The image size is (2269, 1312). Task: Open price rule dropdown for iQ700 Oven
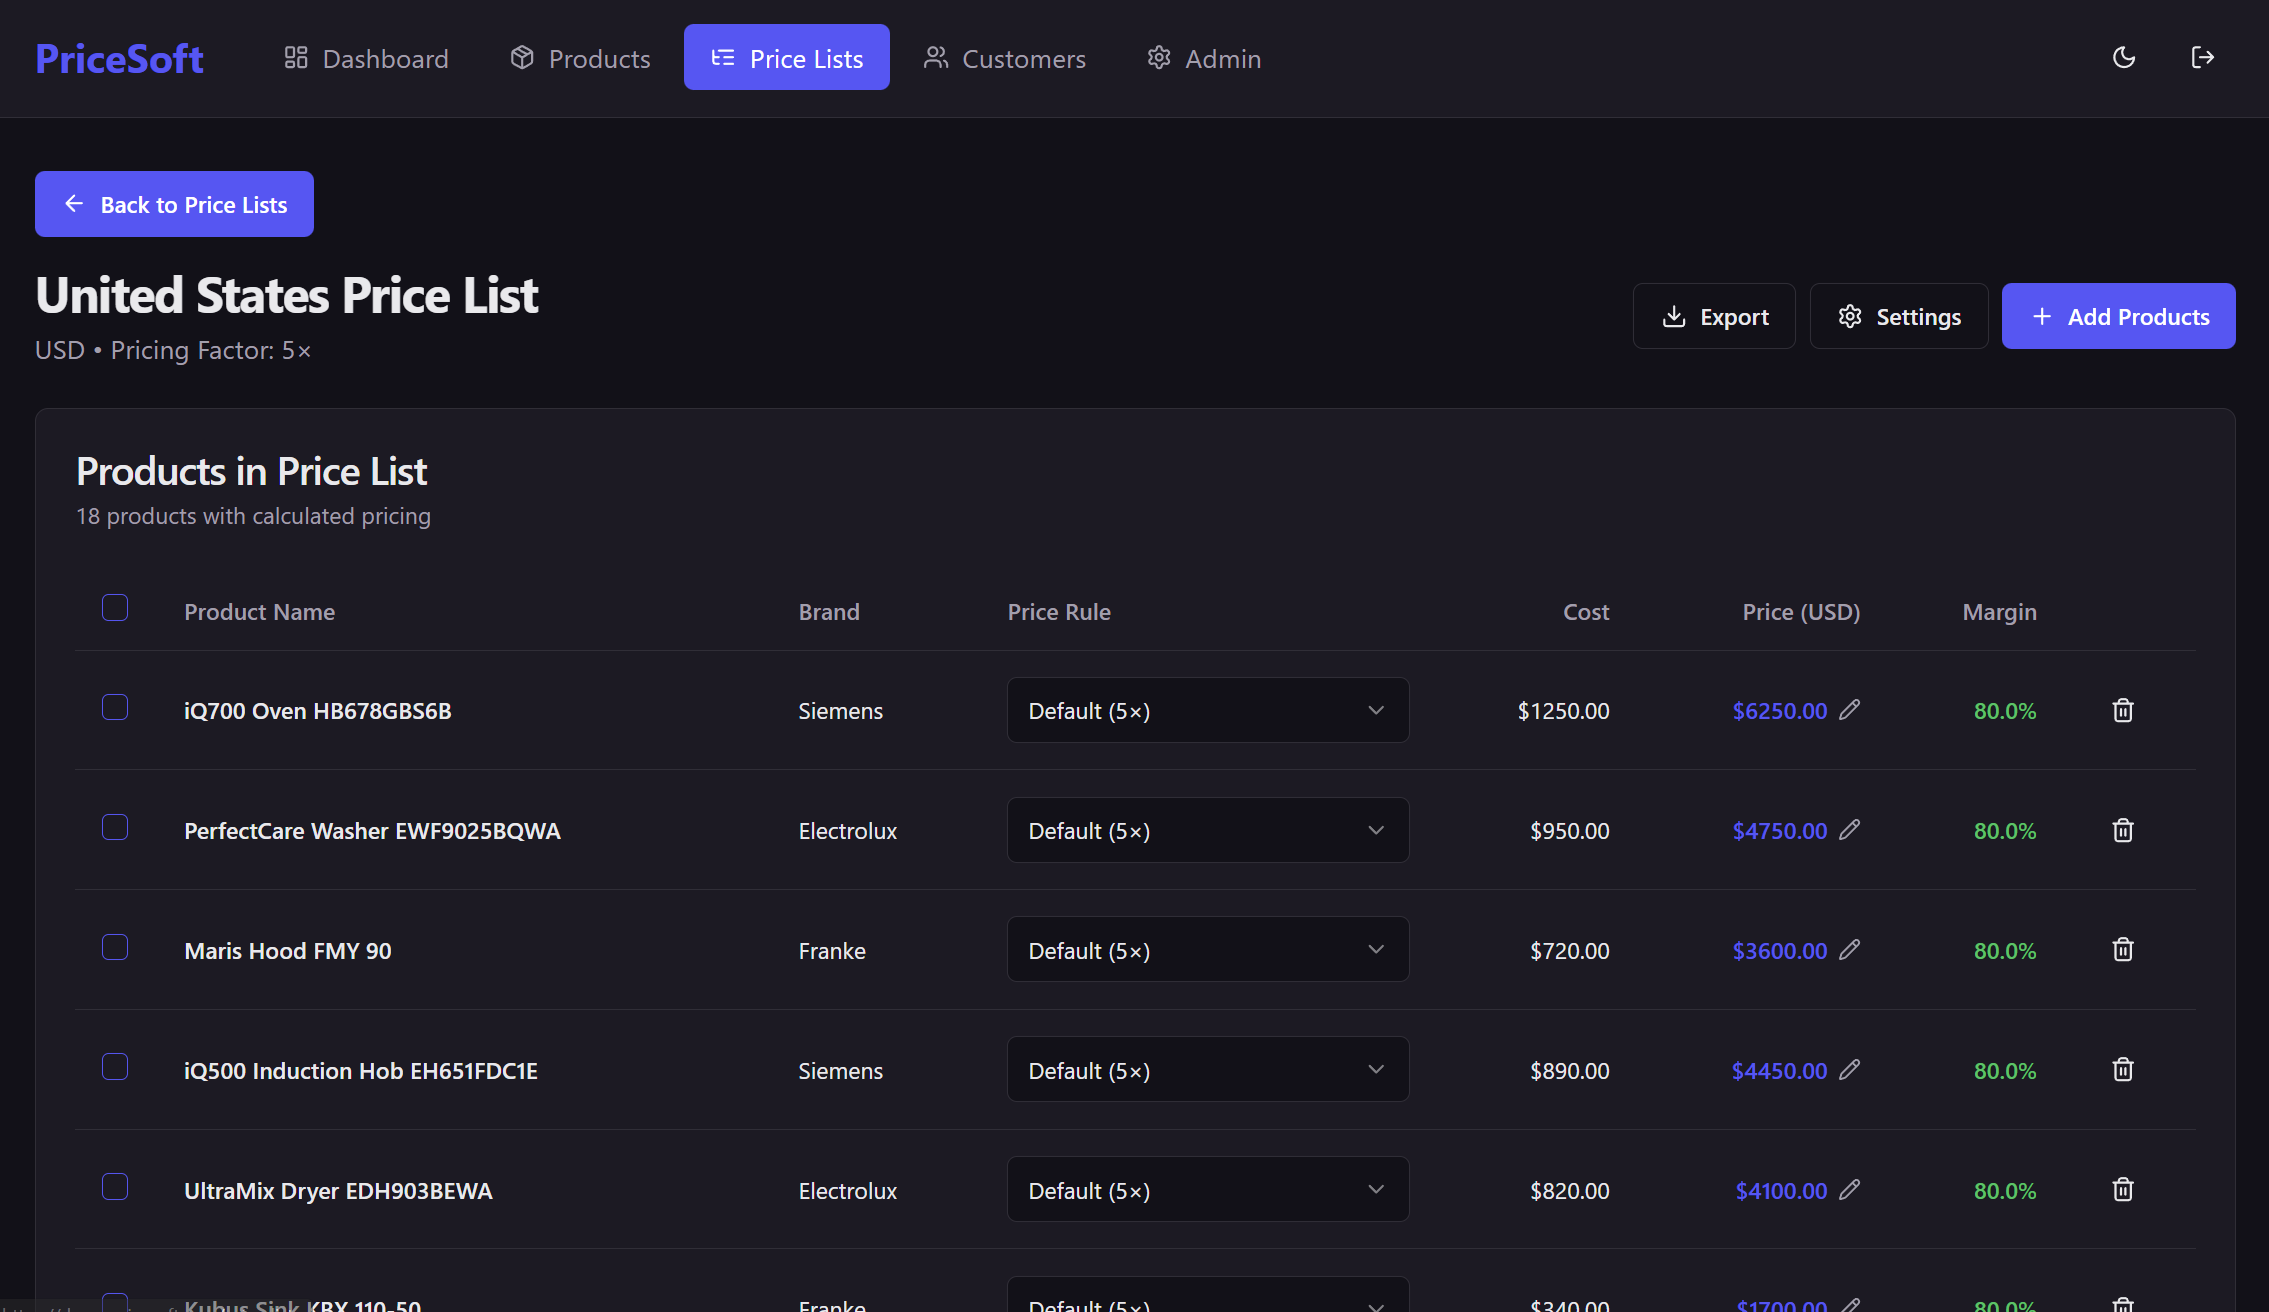coord(1207,711)
